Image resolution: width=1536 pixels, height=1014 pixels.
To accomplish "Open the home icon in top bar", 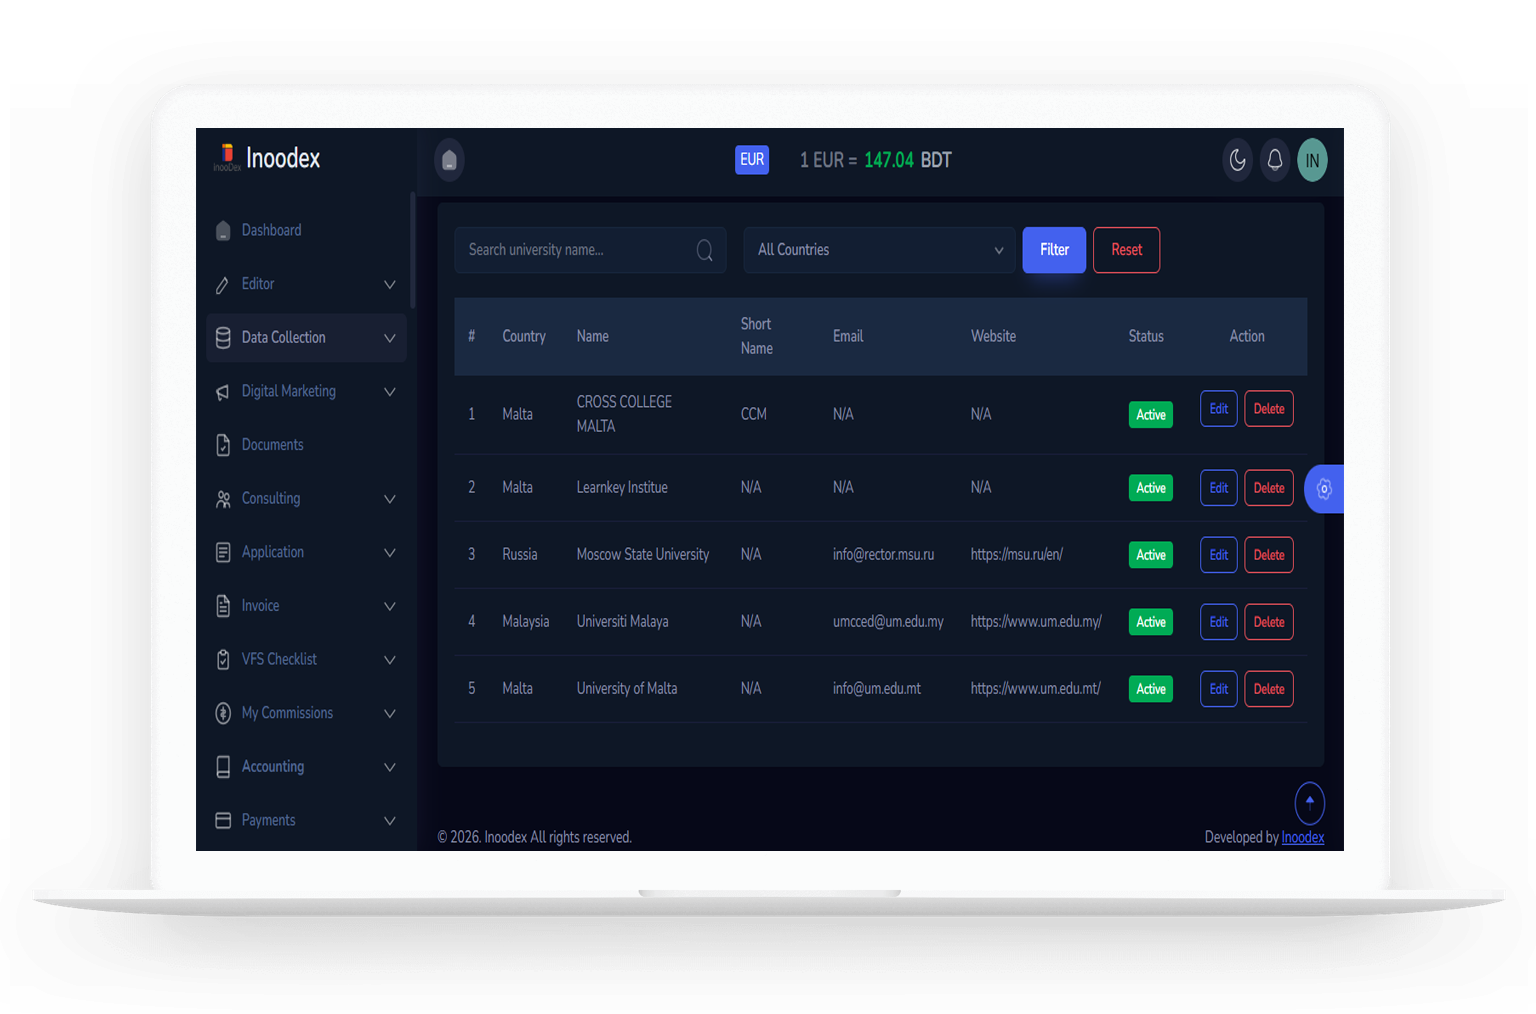I will [x=449, y=160].
